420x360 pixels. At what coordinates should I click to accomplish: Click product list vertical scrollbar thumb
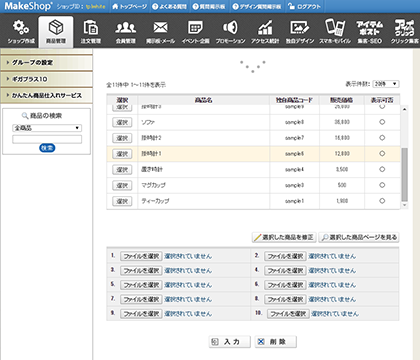(404, 174)
